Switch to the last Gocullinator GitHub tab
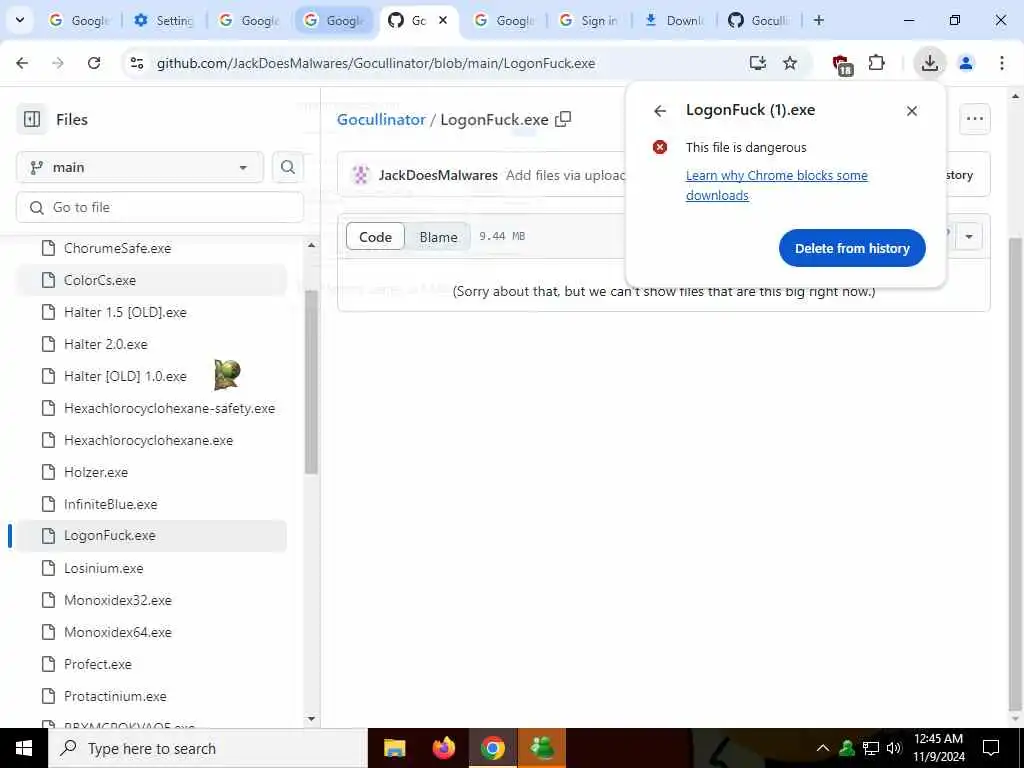This screenshot has width=1024, height=768. point(758,20)
